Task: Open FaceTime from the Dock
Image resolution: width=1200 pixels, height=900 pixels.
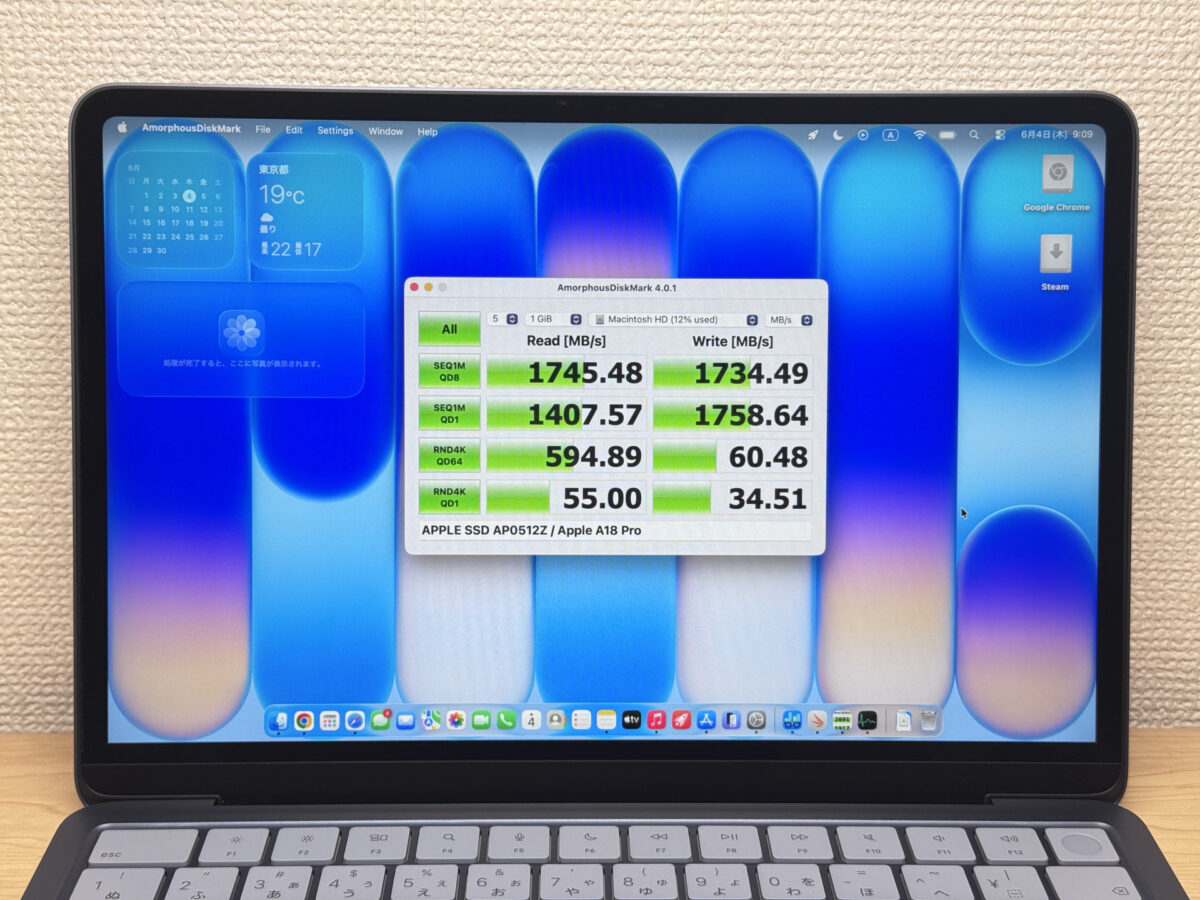Action: [481, 720]
